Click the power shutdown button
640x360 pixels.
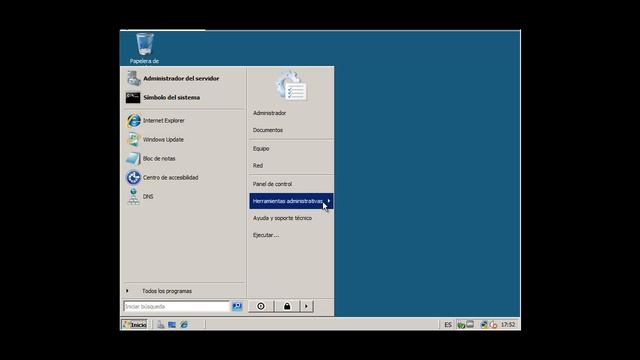click(x=261, y=306)
